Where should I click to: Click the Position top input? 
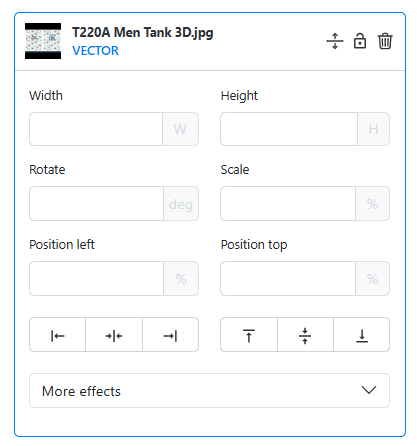(288, 278)
